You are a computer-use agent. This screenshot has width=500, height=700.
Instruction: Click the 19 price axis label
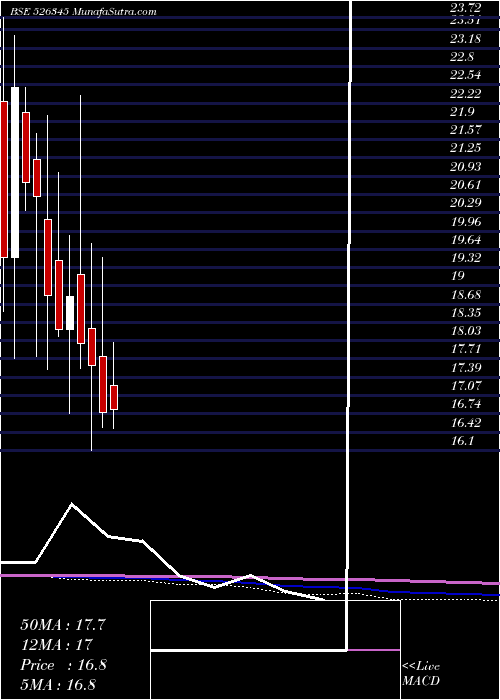coord(458,276)
